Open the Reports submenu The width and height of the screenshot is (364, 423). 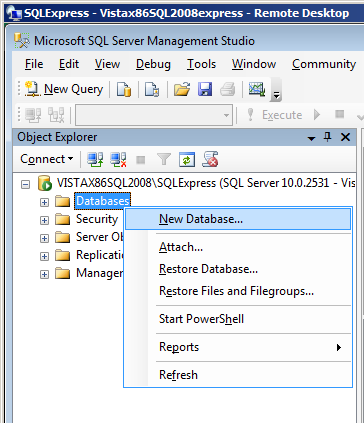tap(238, 347)
